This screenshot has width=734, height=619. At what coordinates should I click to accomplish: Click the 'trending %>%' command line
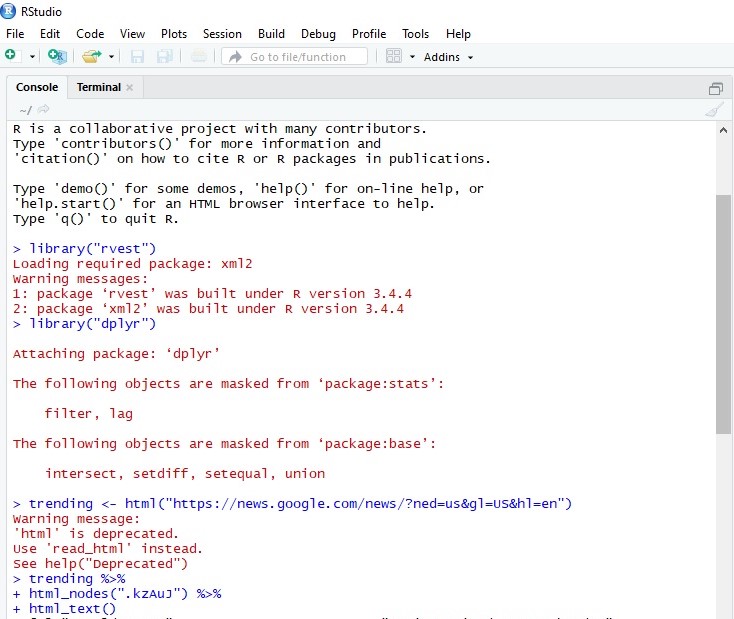69,579
